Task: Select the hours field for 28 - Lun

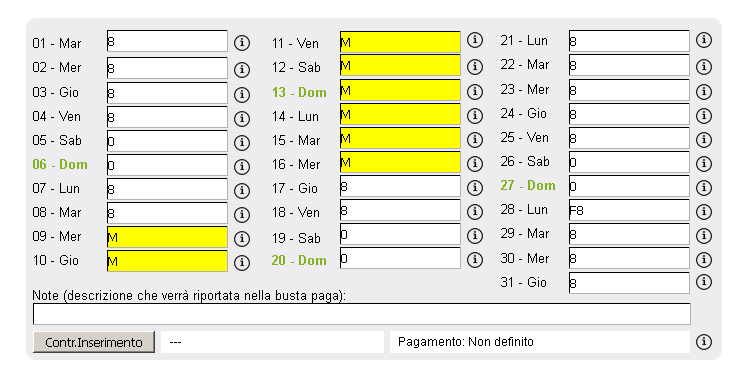Action: pyautogui.click(x=629, y=210)
